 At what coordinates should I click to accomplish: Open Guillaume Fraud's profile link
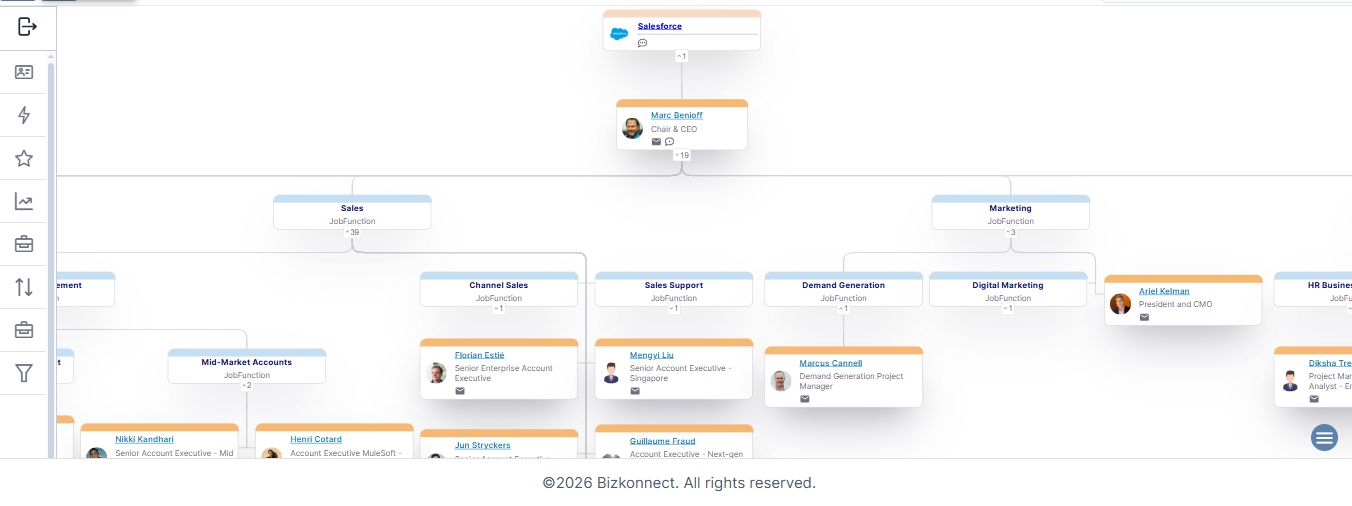tap(663, 441)
